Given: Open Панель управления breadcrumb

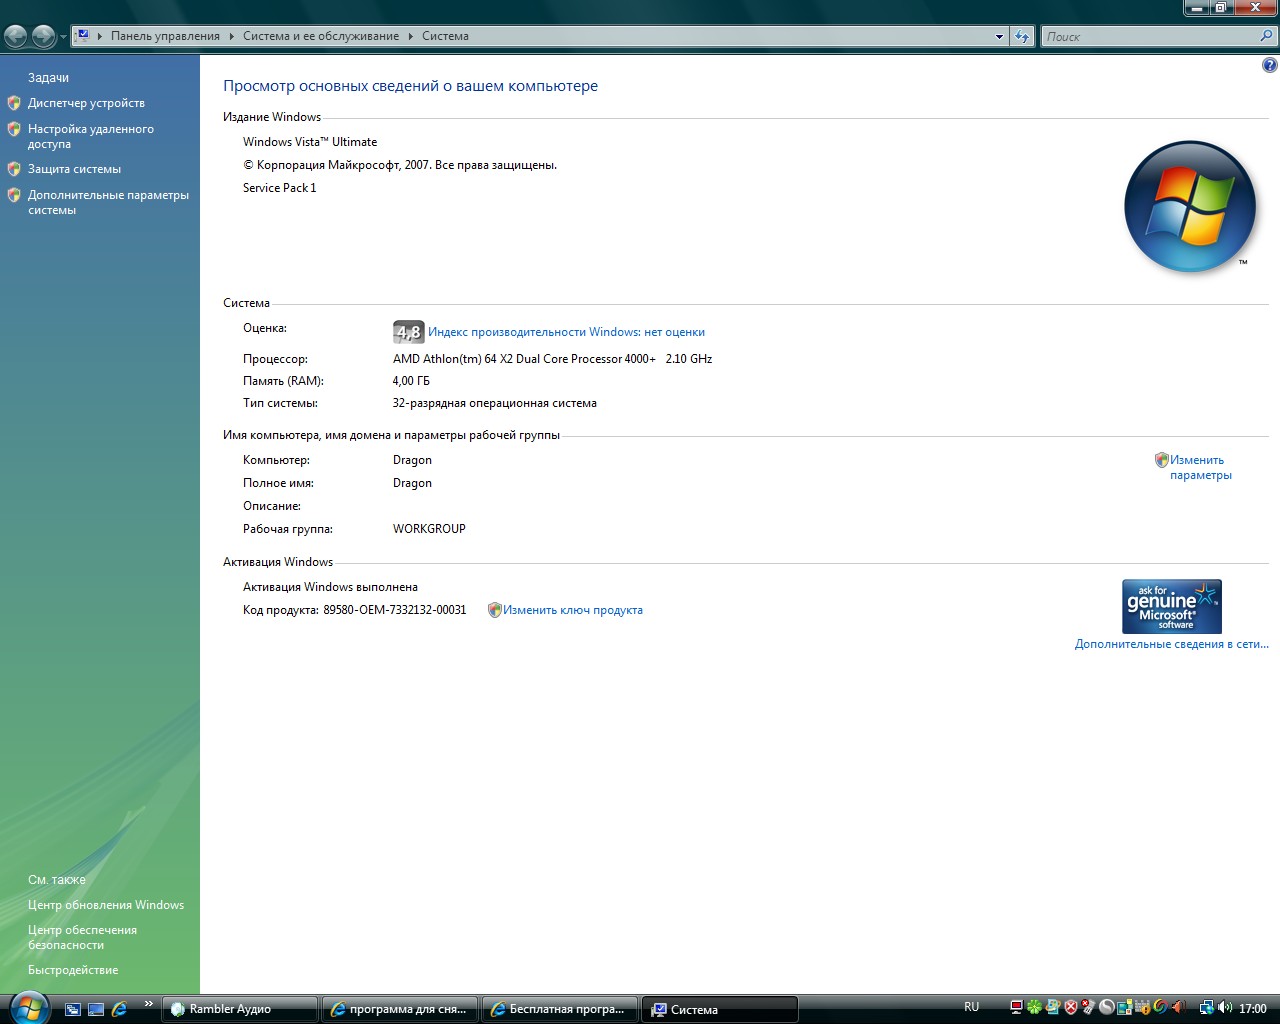Looking at the screenshot, I should 165,36.
